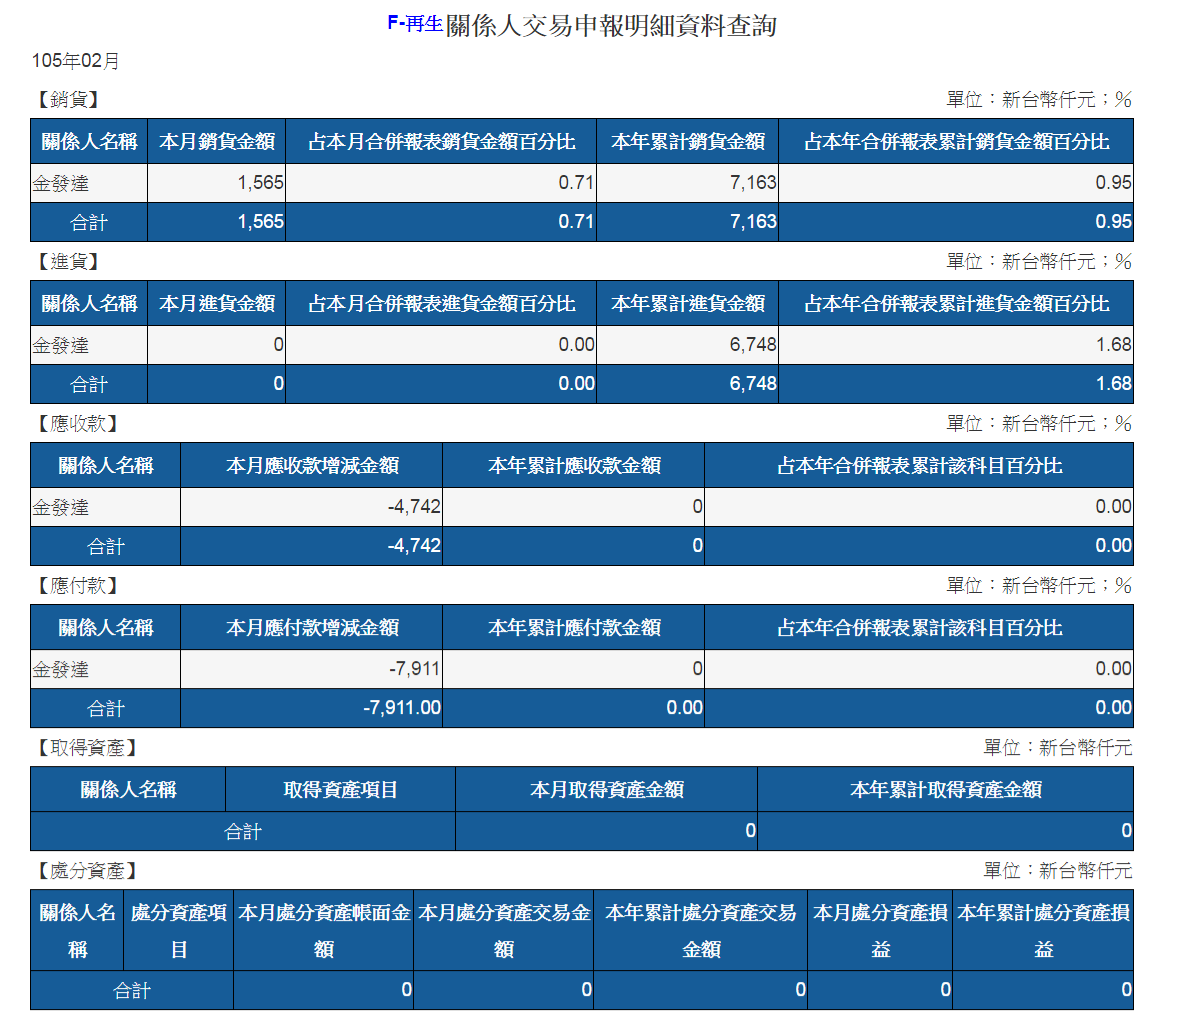Click 本月銷貨金額 column header
This screenshot has height=1021, width=1196.
217,142
